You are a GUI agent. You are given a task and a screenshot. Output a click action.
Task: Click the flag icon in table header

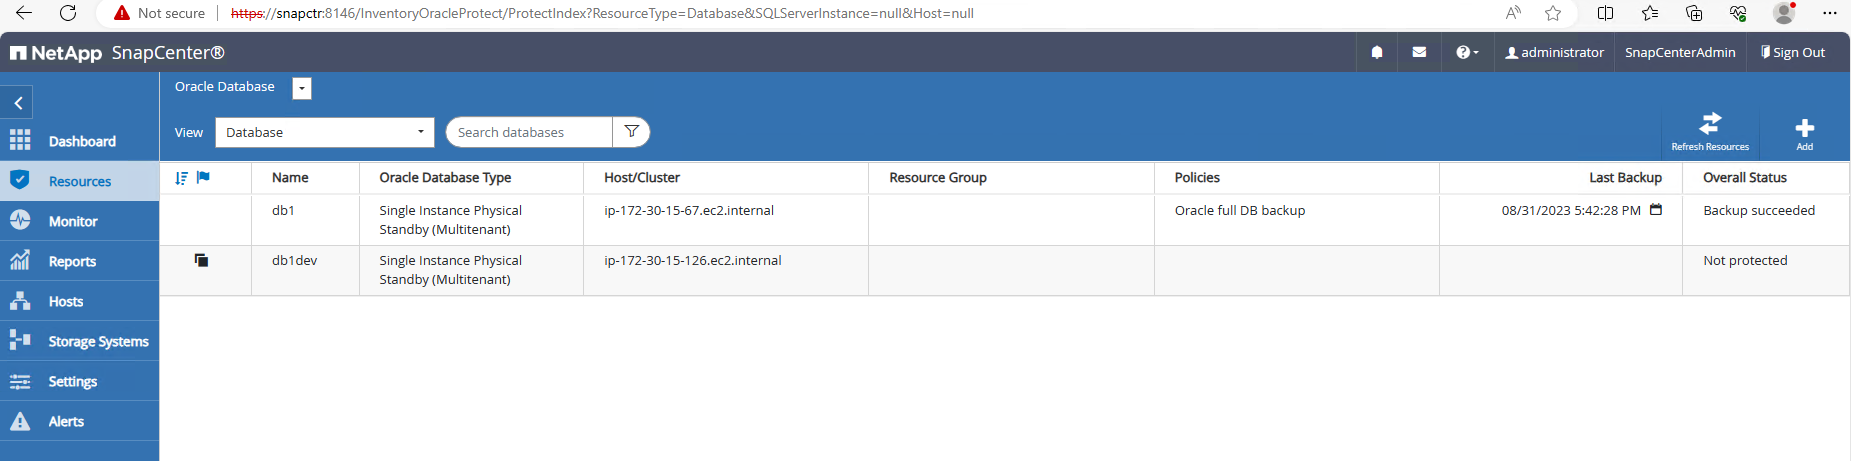203,177
